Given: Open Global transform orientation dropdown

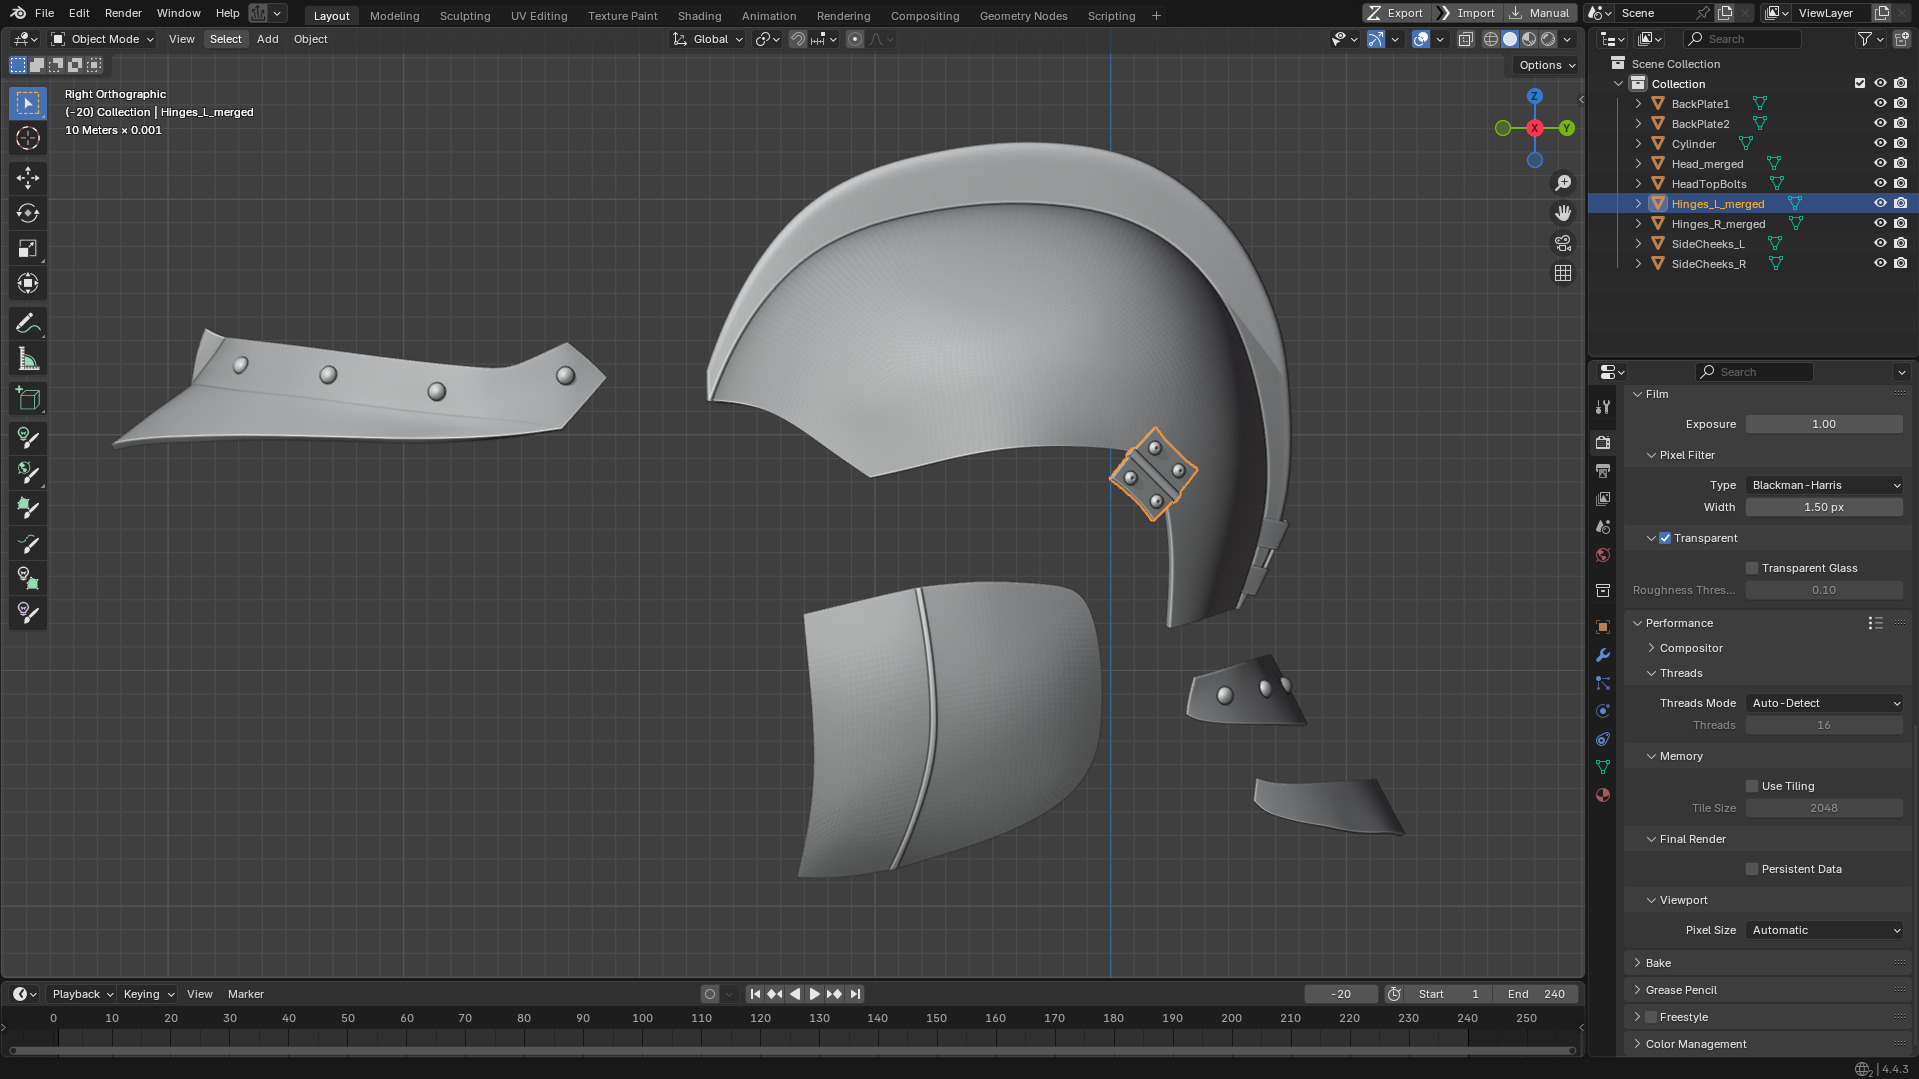Looking at the screenshot, I should pos(708,39).
